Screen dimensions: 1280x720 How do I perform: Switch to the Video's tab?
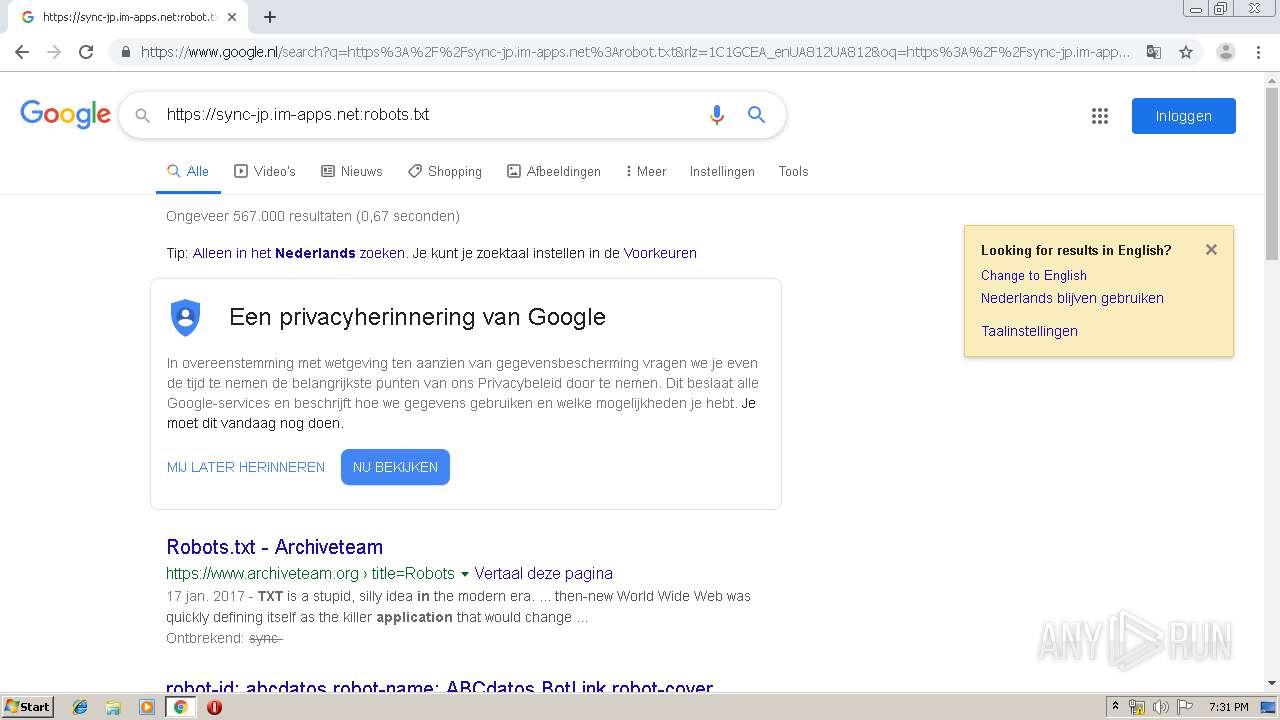point(265,171)
